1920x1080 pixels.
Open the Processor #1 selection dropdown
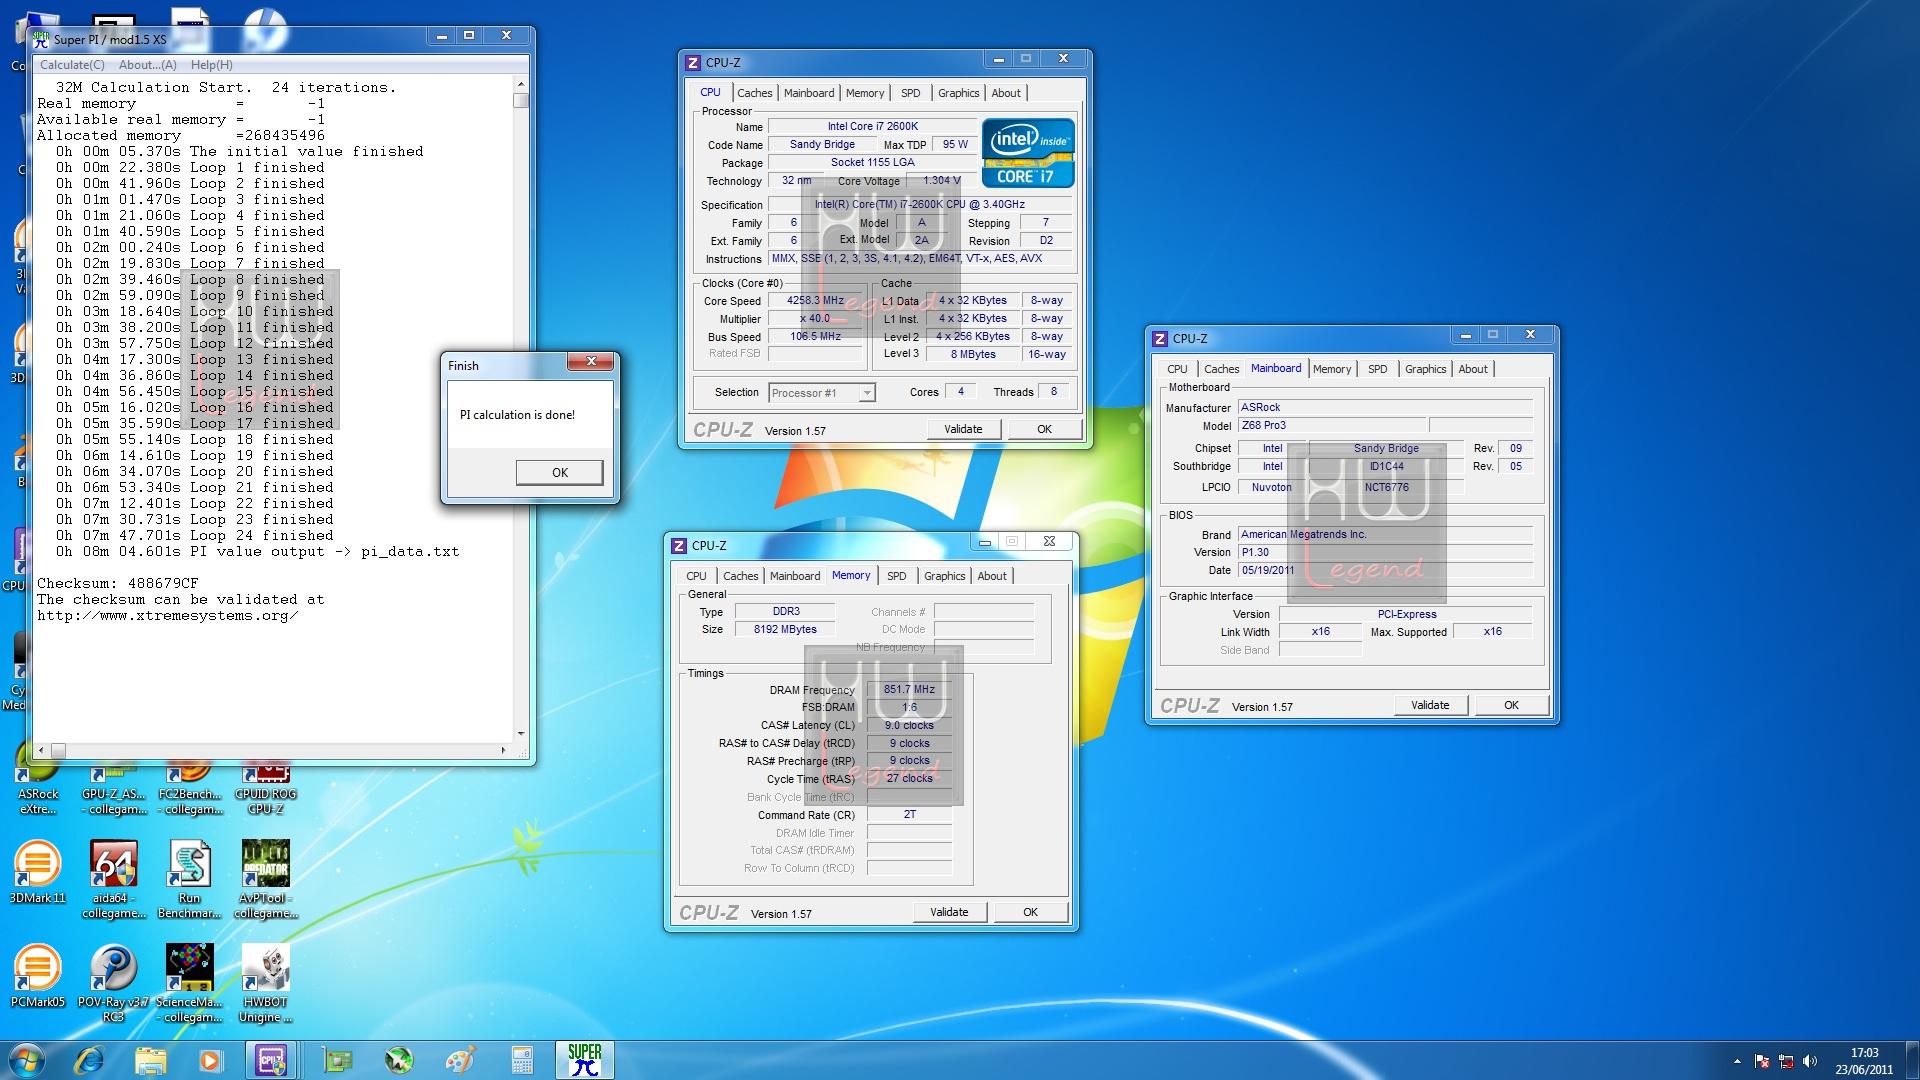[x=822, y=393]
